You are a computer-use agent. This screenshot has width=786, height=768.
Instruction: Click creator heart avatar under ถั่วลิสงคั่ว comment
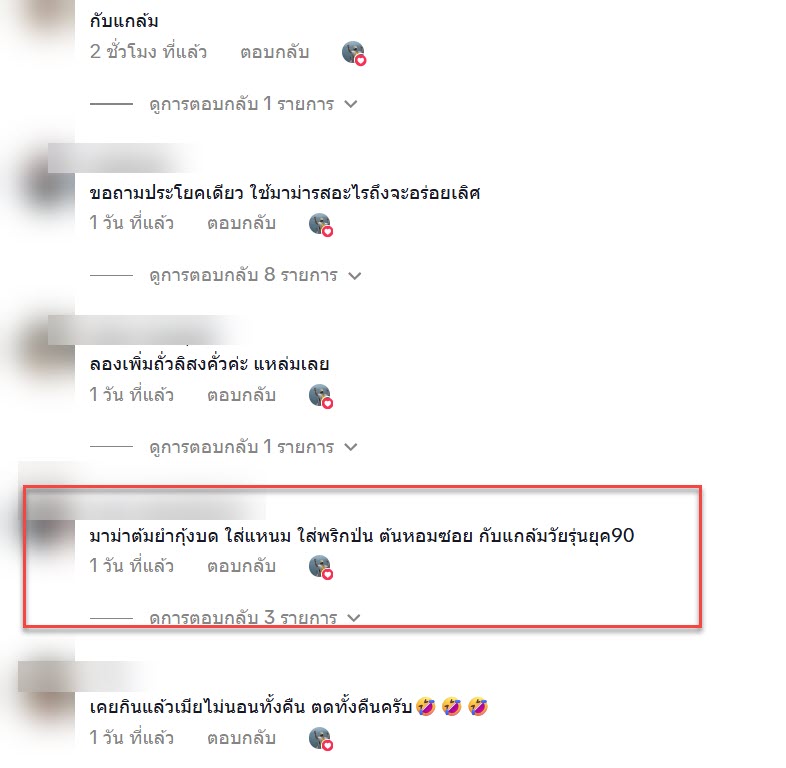[x=321, y=397]
